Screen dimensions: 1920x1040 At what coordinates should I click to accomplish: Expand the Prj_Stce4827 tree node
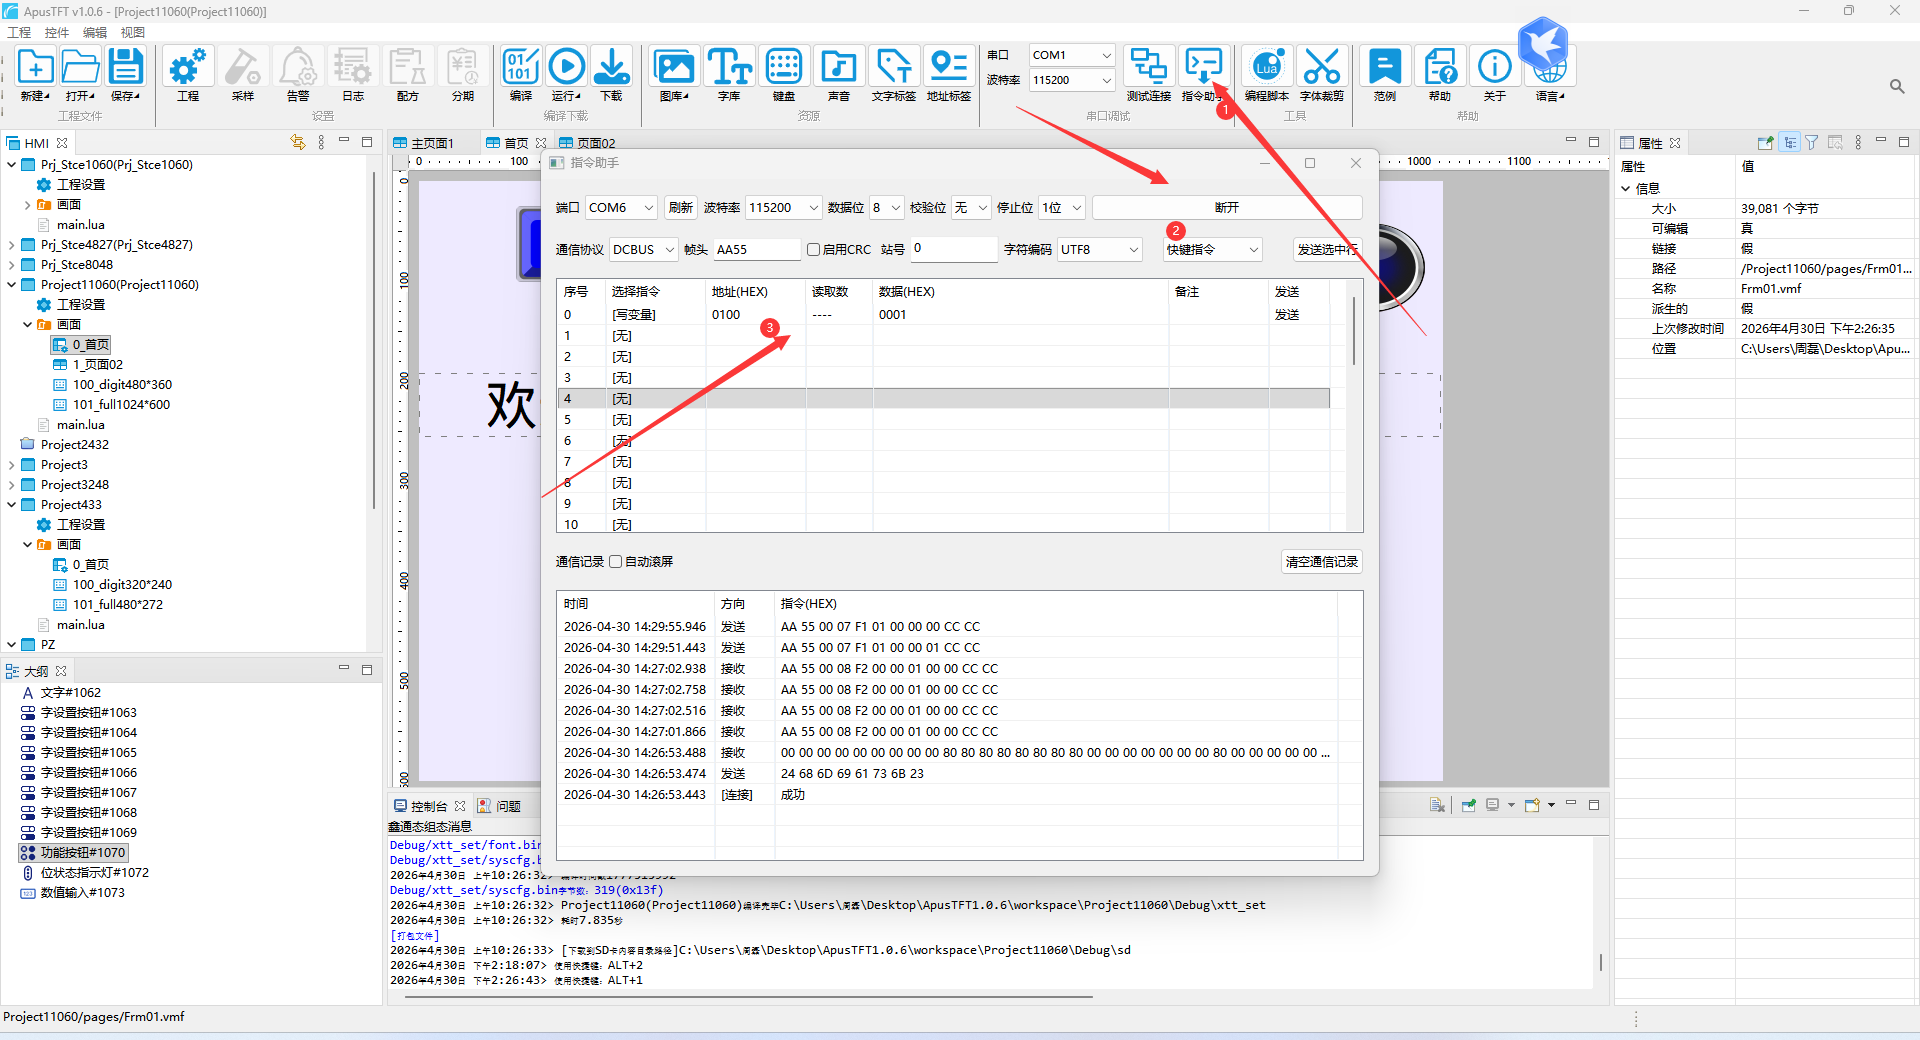point(12,245)
